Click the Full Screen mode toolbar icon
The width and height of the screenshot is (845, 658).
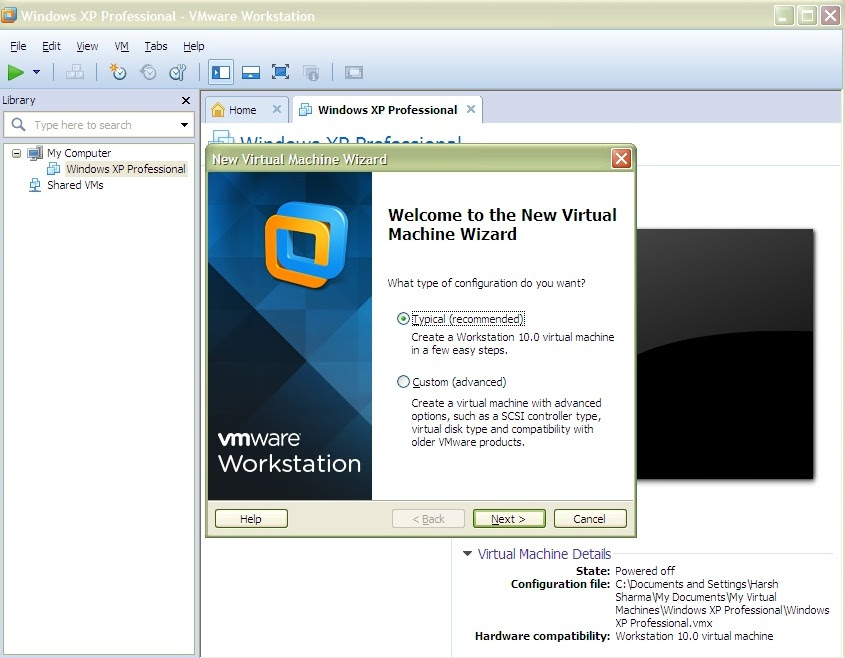coord(280,72)
